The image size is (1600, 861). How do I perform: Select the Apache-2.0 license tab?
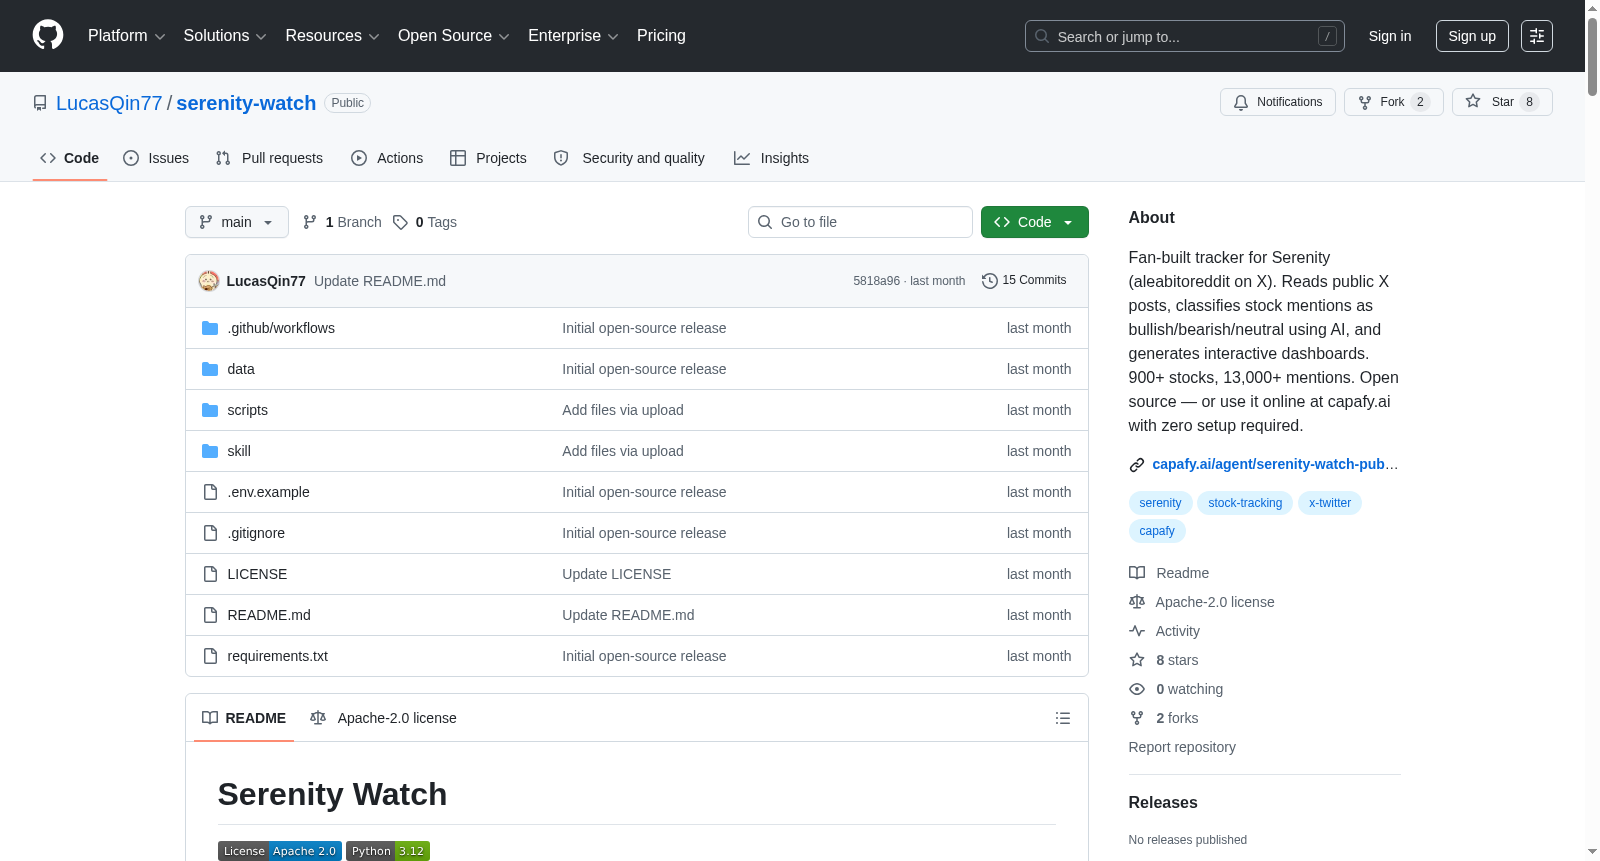coord(384,718)
